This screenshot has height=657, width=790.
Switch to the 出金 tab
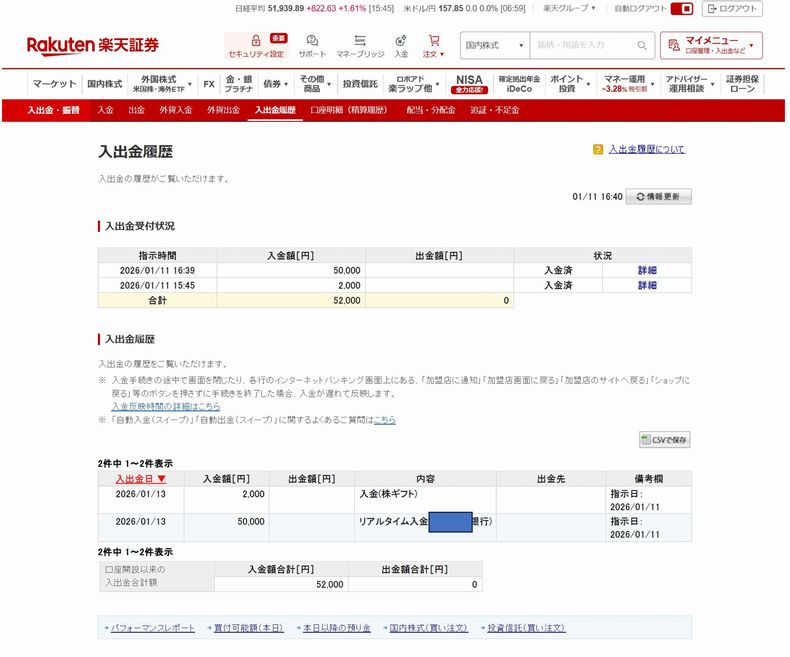[x=136, y=110]
